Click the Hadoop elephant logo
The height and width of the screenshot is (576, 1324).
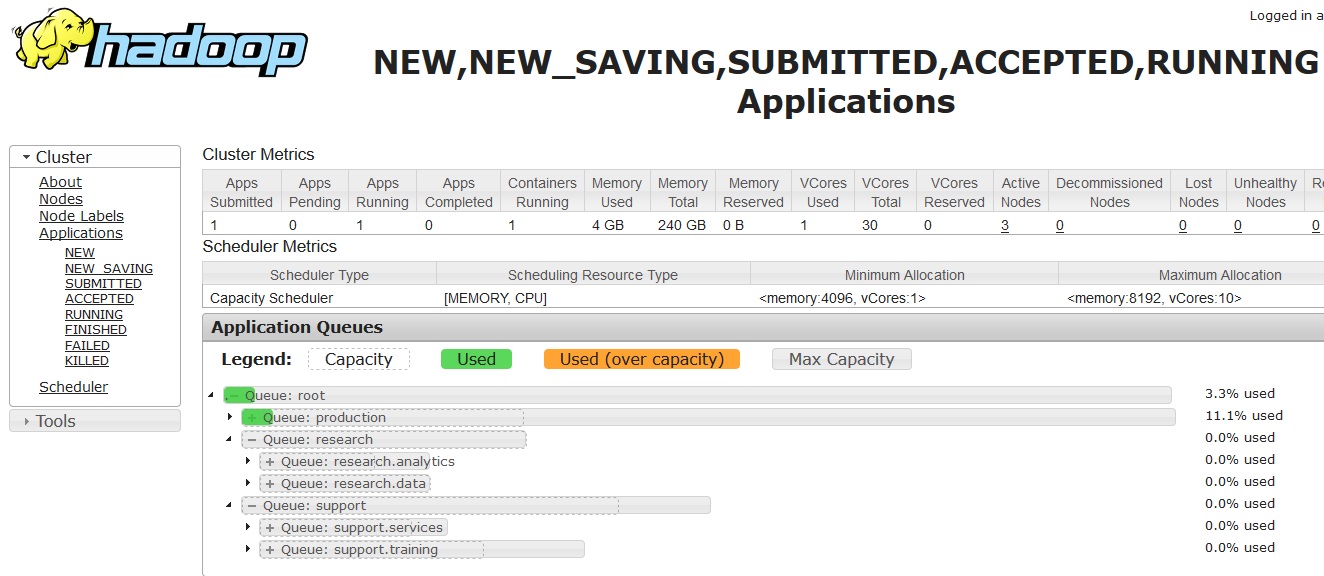(x=160, y=43)
